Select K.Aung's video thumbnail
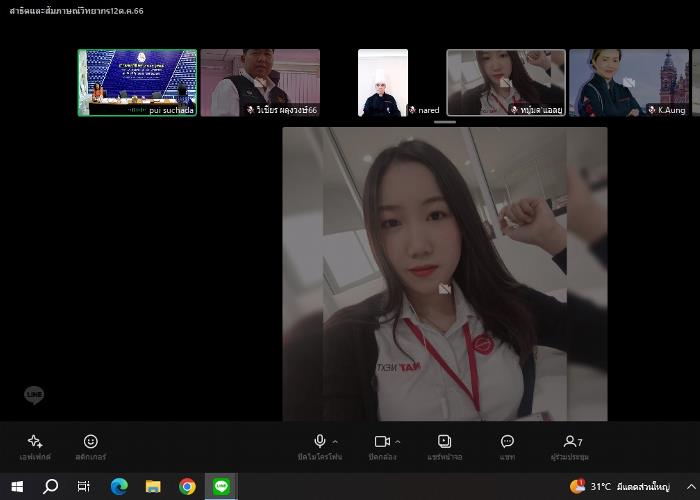Screen dimensions: 700x500 click(x=628, y=82)
